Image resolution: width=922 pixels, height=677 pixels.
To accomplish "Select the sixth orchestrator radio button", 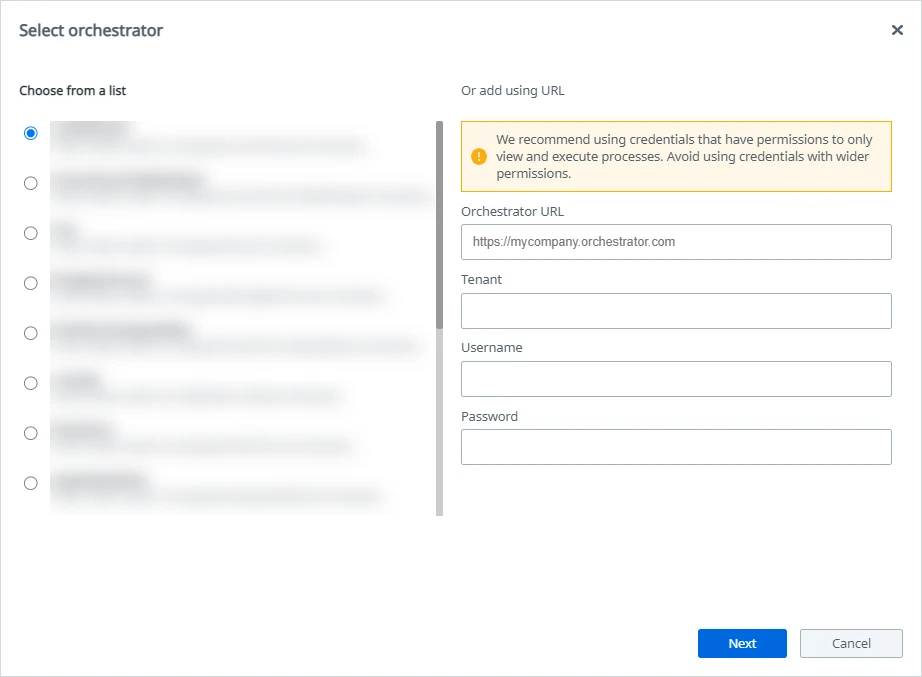I will click(x=31, y=383).
